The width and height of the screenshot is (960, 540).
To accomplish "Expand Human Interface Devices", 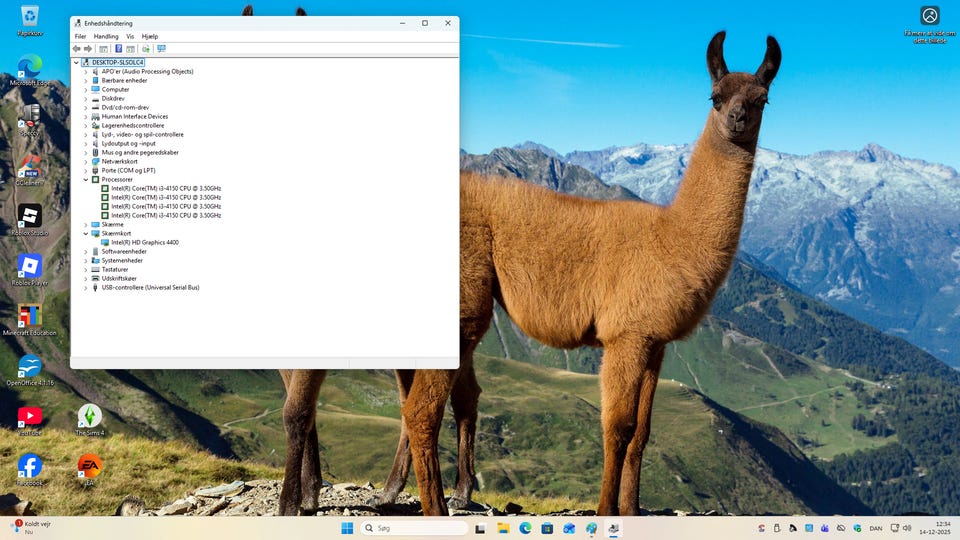I will 86,116.
